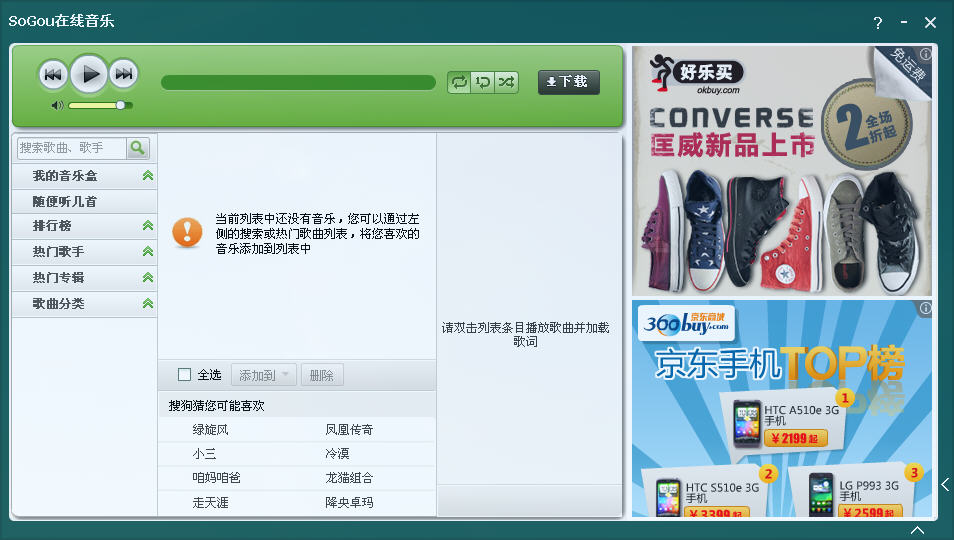Click artist 冷漠
This screenshot has height=540, width=954.
337,454
